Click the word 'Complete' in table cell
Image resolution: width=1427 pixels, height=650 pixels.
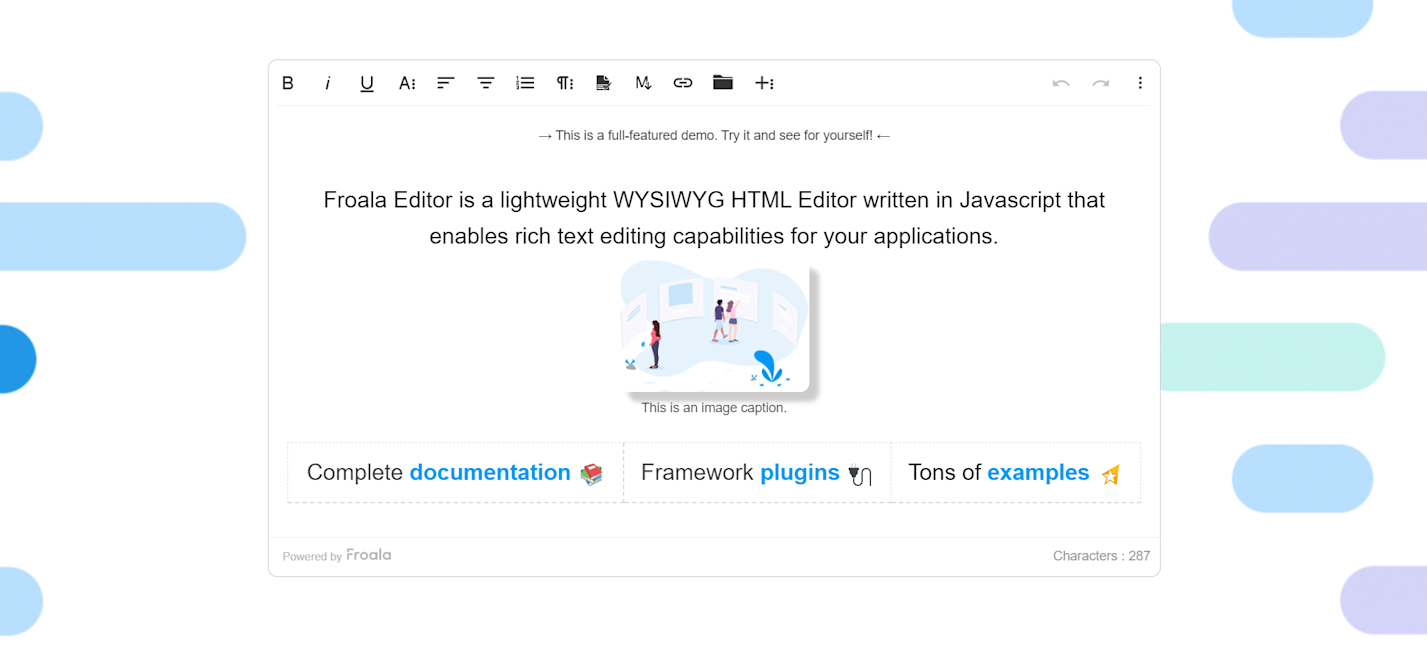[x=355, y=472]
